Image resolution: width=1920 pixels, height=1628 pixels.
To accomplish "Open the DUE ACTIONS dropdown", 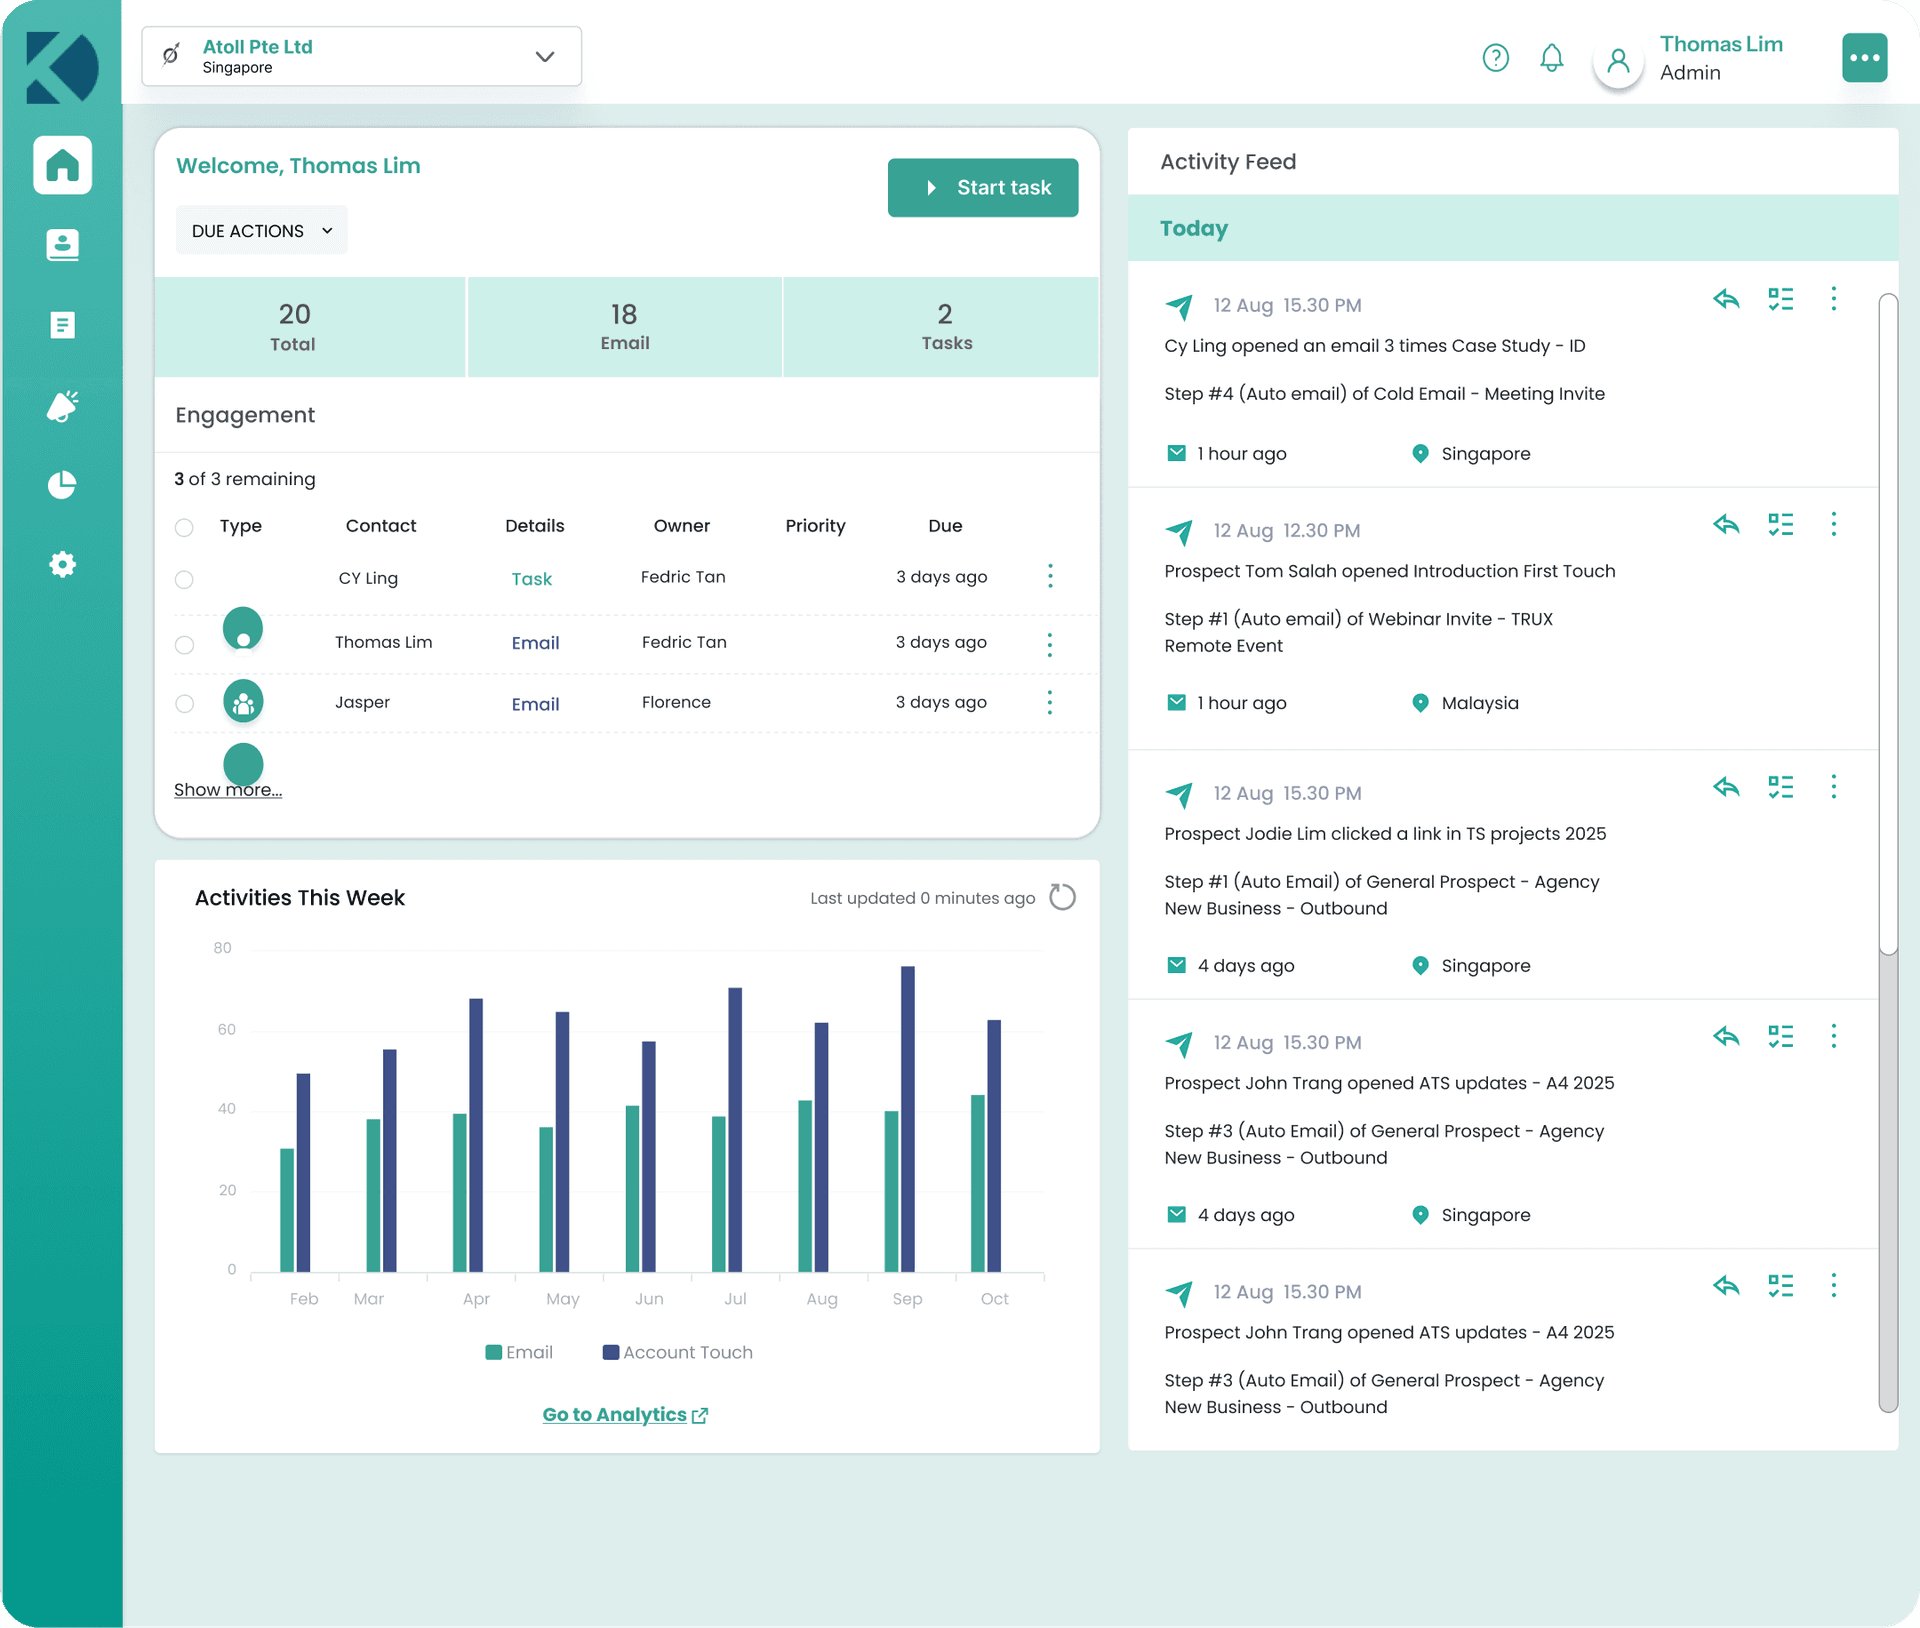I will pyautogui.click(x=261, y=231).
